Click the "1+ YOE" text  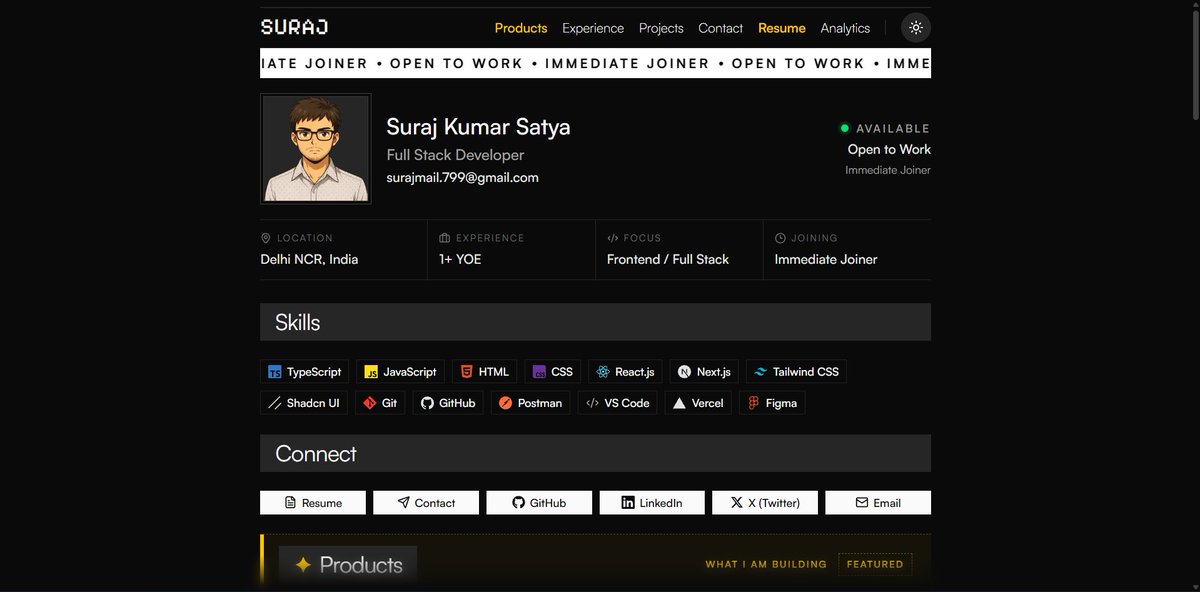tap(460, 259)
